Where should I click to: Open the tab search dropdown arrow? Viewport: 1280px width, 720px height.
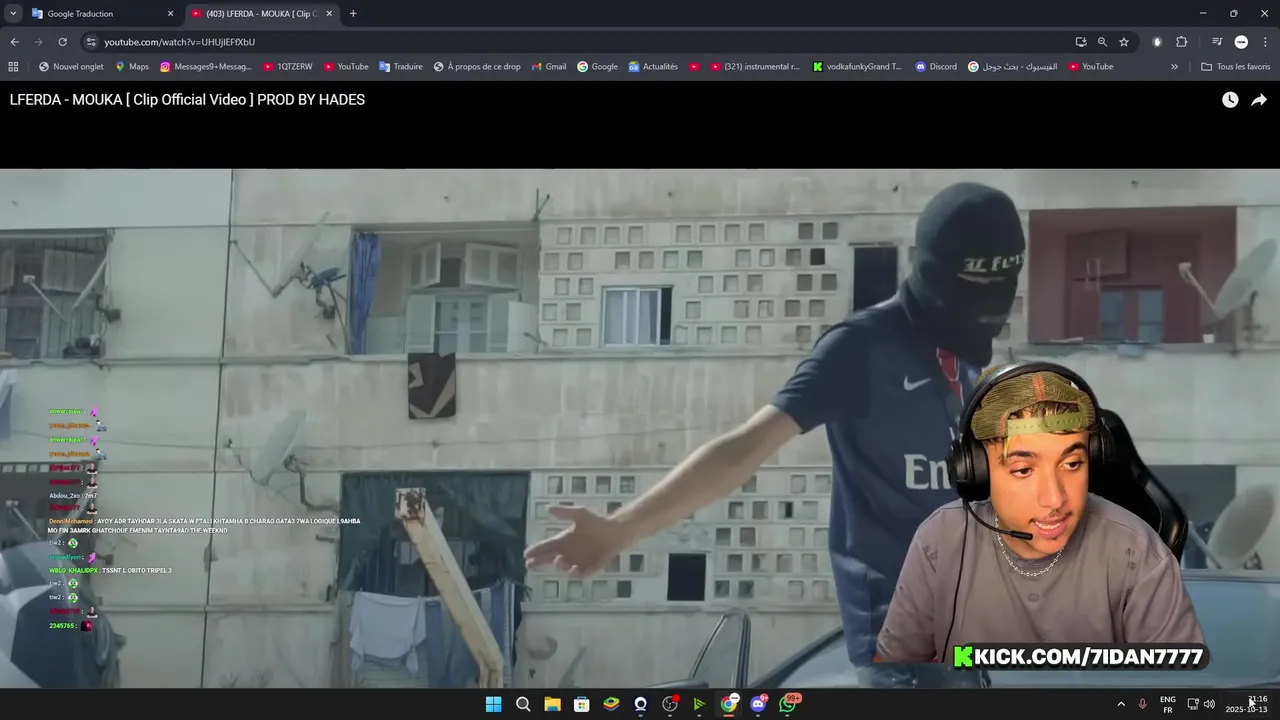[x=13, y=13]
